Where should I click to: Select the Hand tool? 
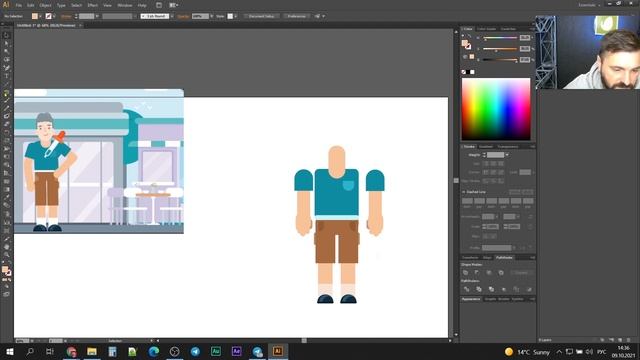click(6, 247)
